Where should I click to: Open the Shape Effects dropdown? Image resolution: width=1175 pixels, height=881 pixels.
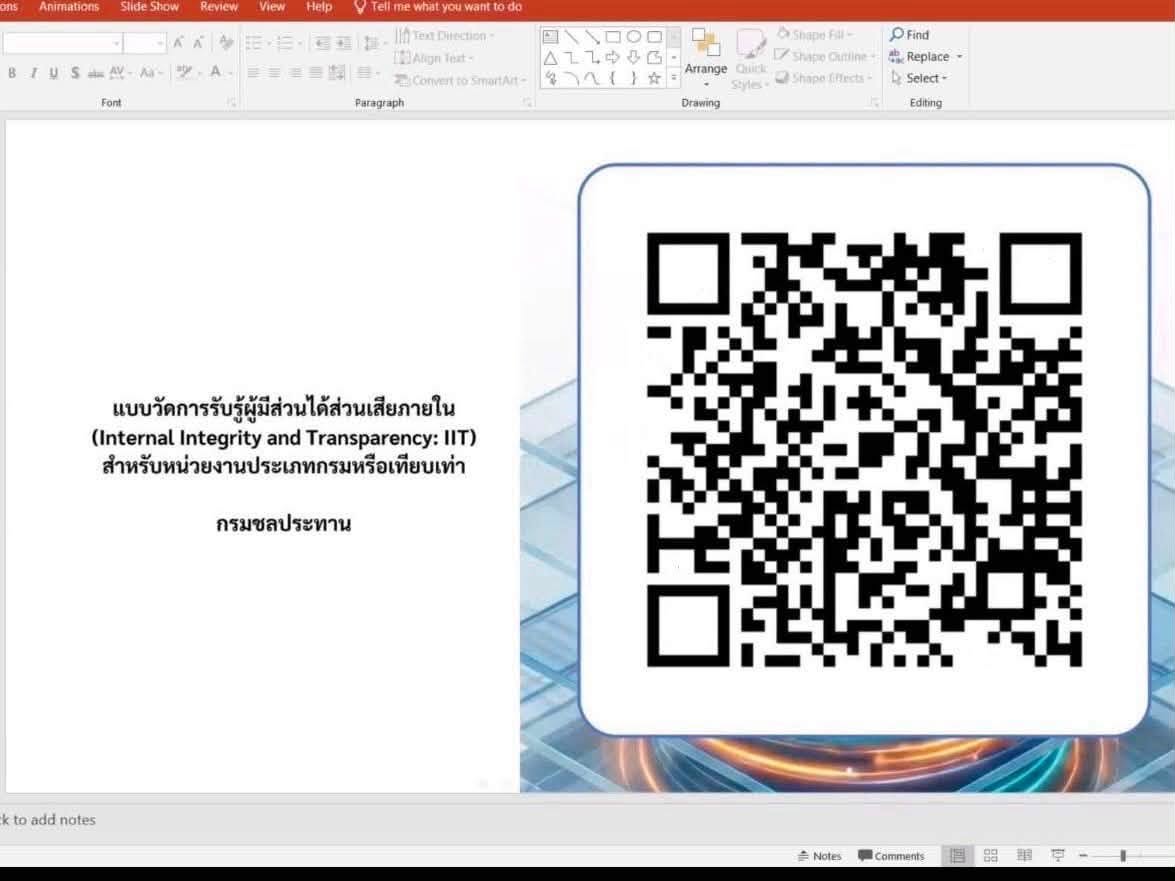pos(824,78)
